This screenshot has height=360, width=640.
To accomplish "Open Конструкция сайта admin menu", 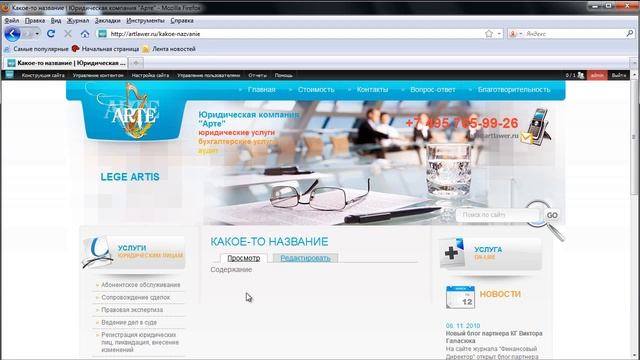I will click(43, 75).
